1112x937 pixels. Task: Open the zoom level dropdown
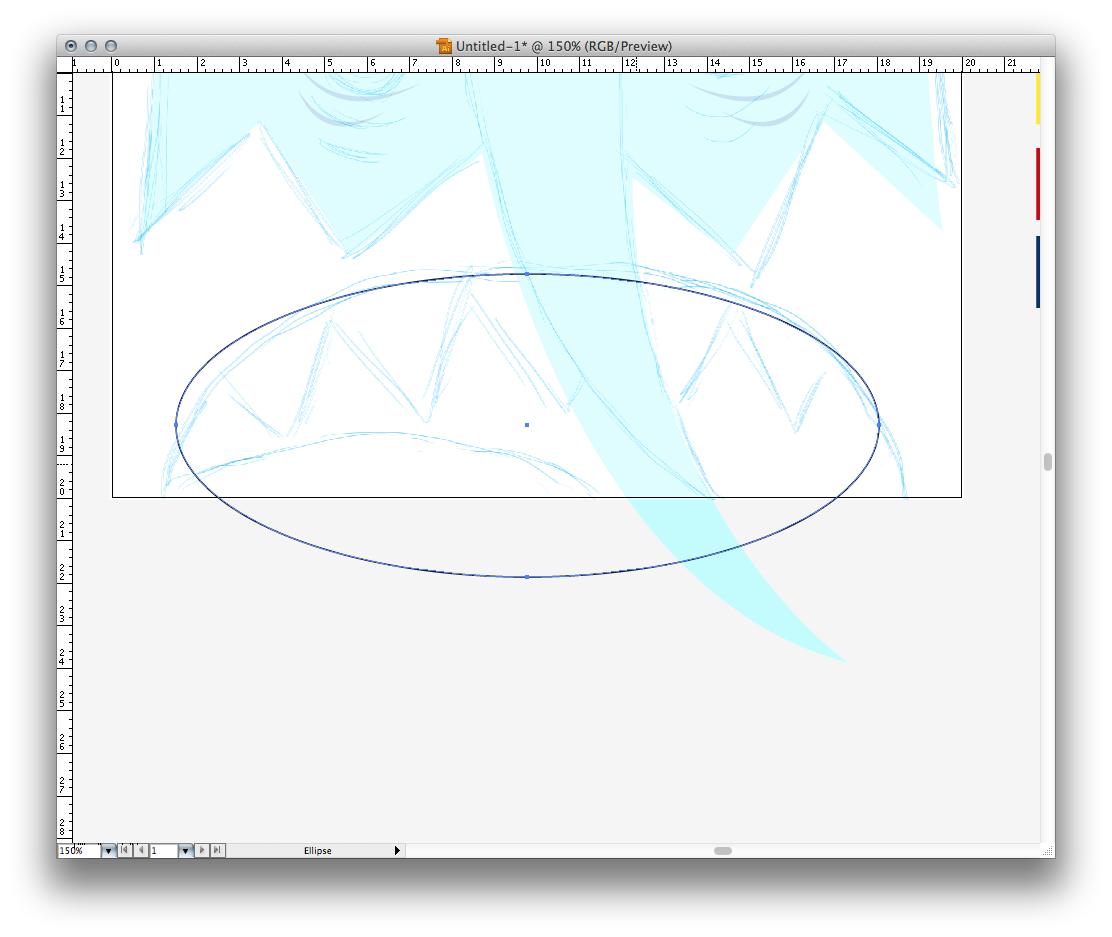coord(108,851)
